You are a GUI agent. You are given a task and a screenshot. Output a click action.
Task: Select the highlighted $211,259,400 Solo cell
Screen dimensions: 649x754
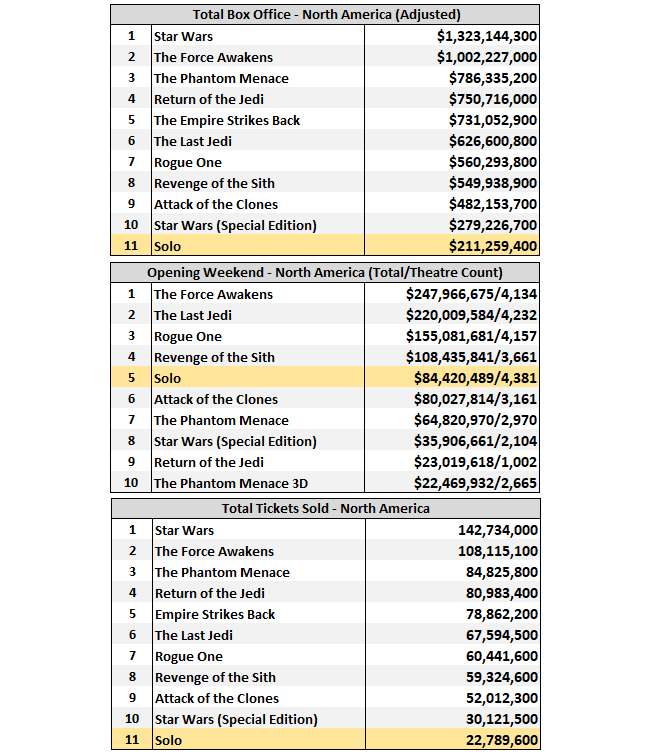click(487, 246)
